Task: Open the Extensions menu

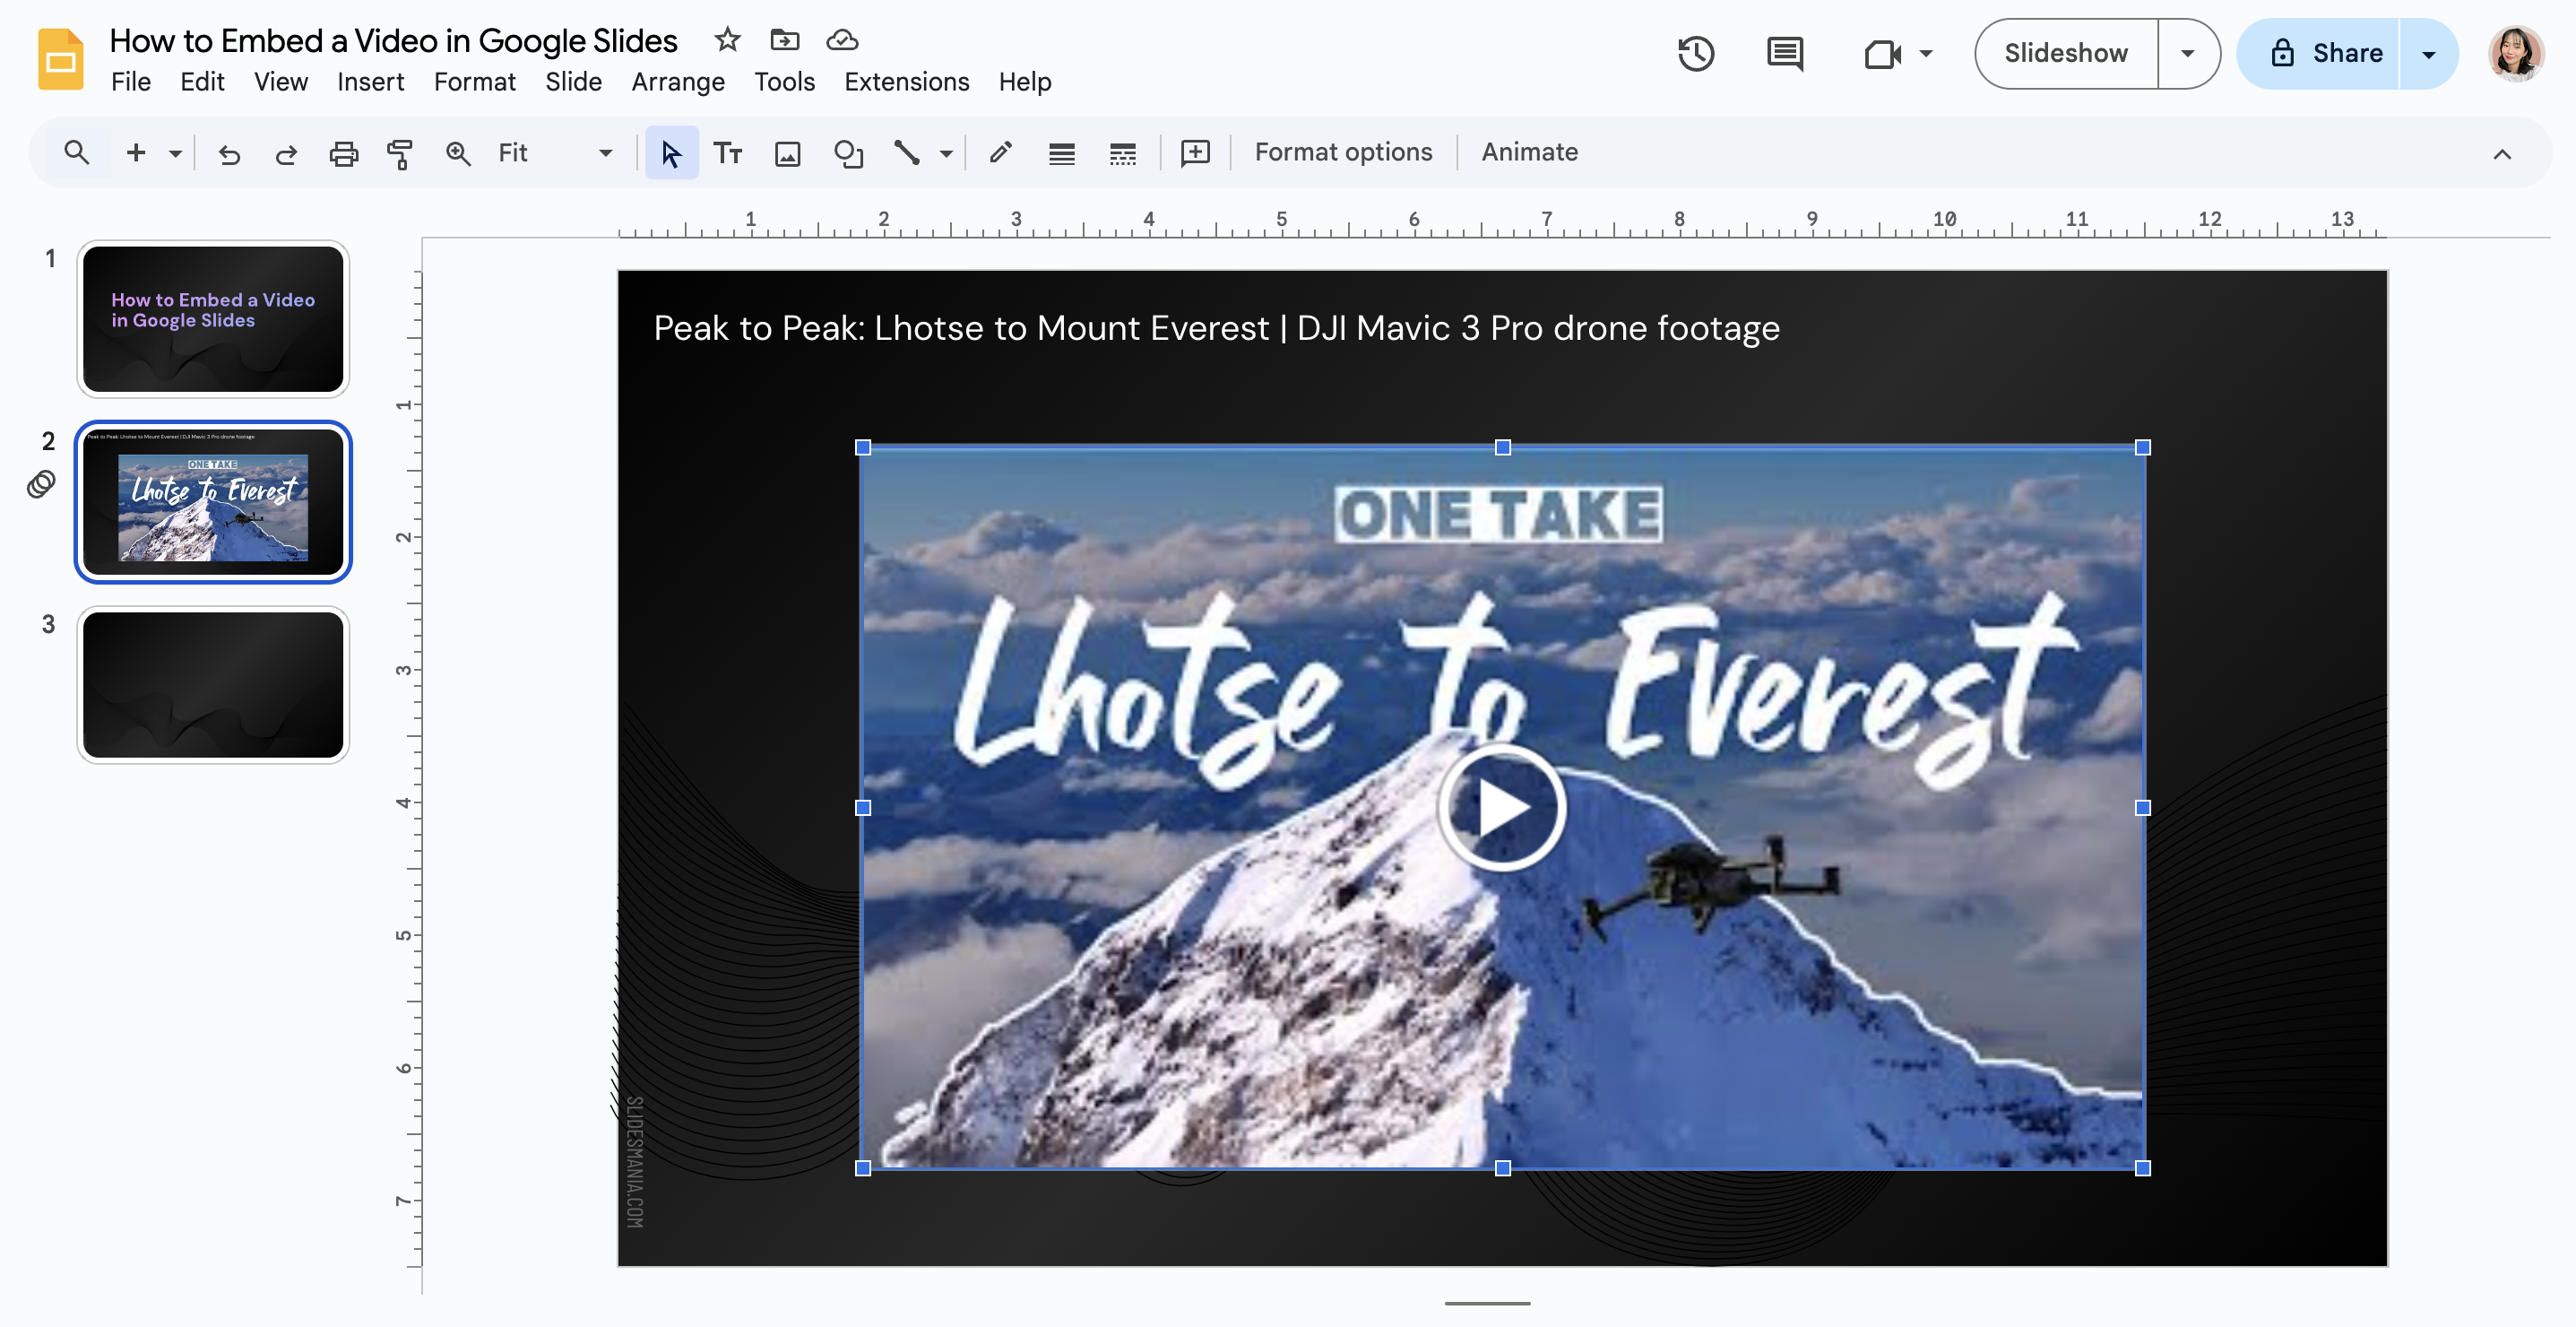Action: coord(906,81)
